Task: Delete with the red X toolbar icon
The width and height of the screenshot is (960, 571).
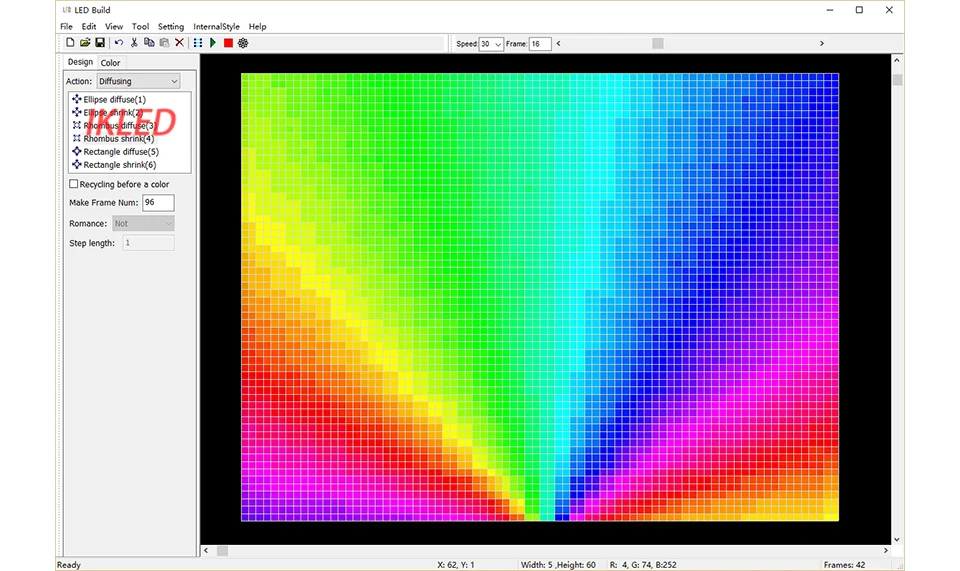Action: point(179,43)
